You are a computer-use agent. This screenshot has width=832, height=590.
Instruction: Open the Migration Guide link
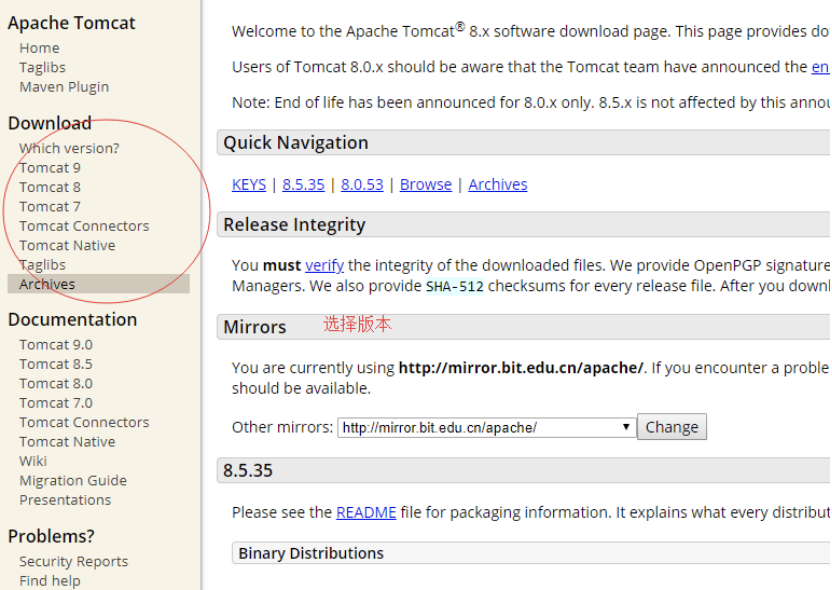(x=73, y=481)
